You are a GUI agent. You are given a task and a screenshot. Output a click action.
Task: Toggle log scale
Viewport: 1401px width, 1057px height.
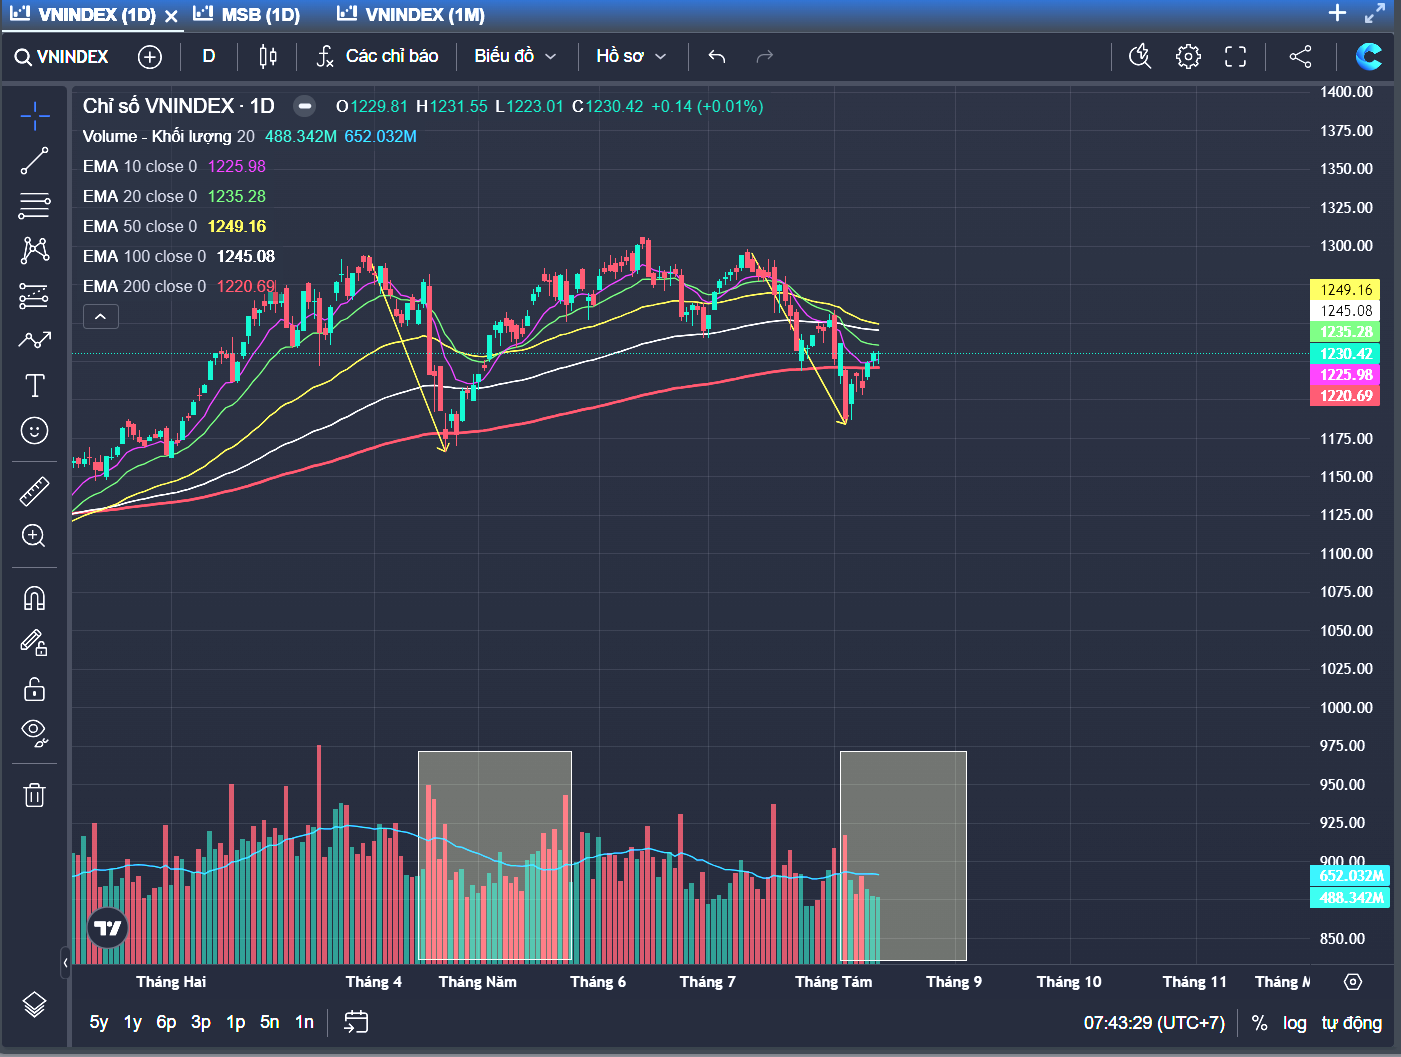[x=1295, y=1023]
